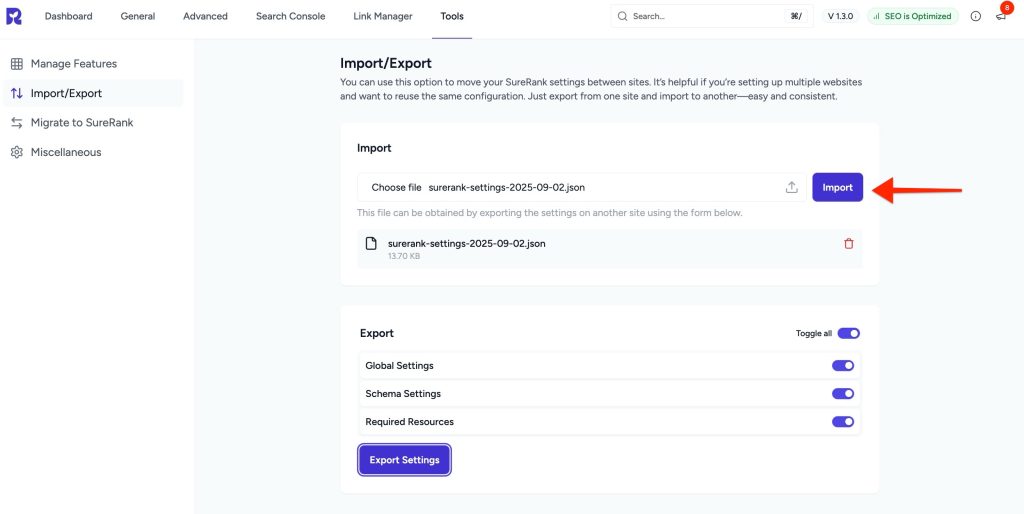1024x514 pixels.
Task: Click the Manage Features grid icon
Action: pyautogui.click(x=17, y=64)
